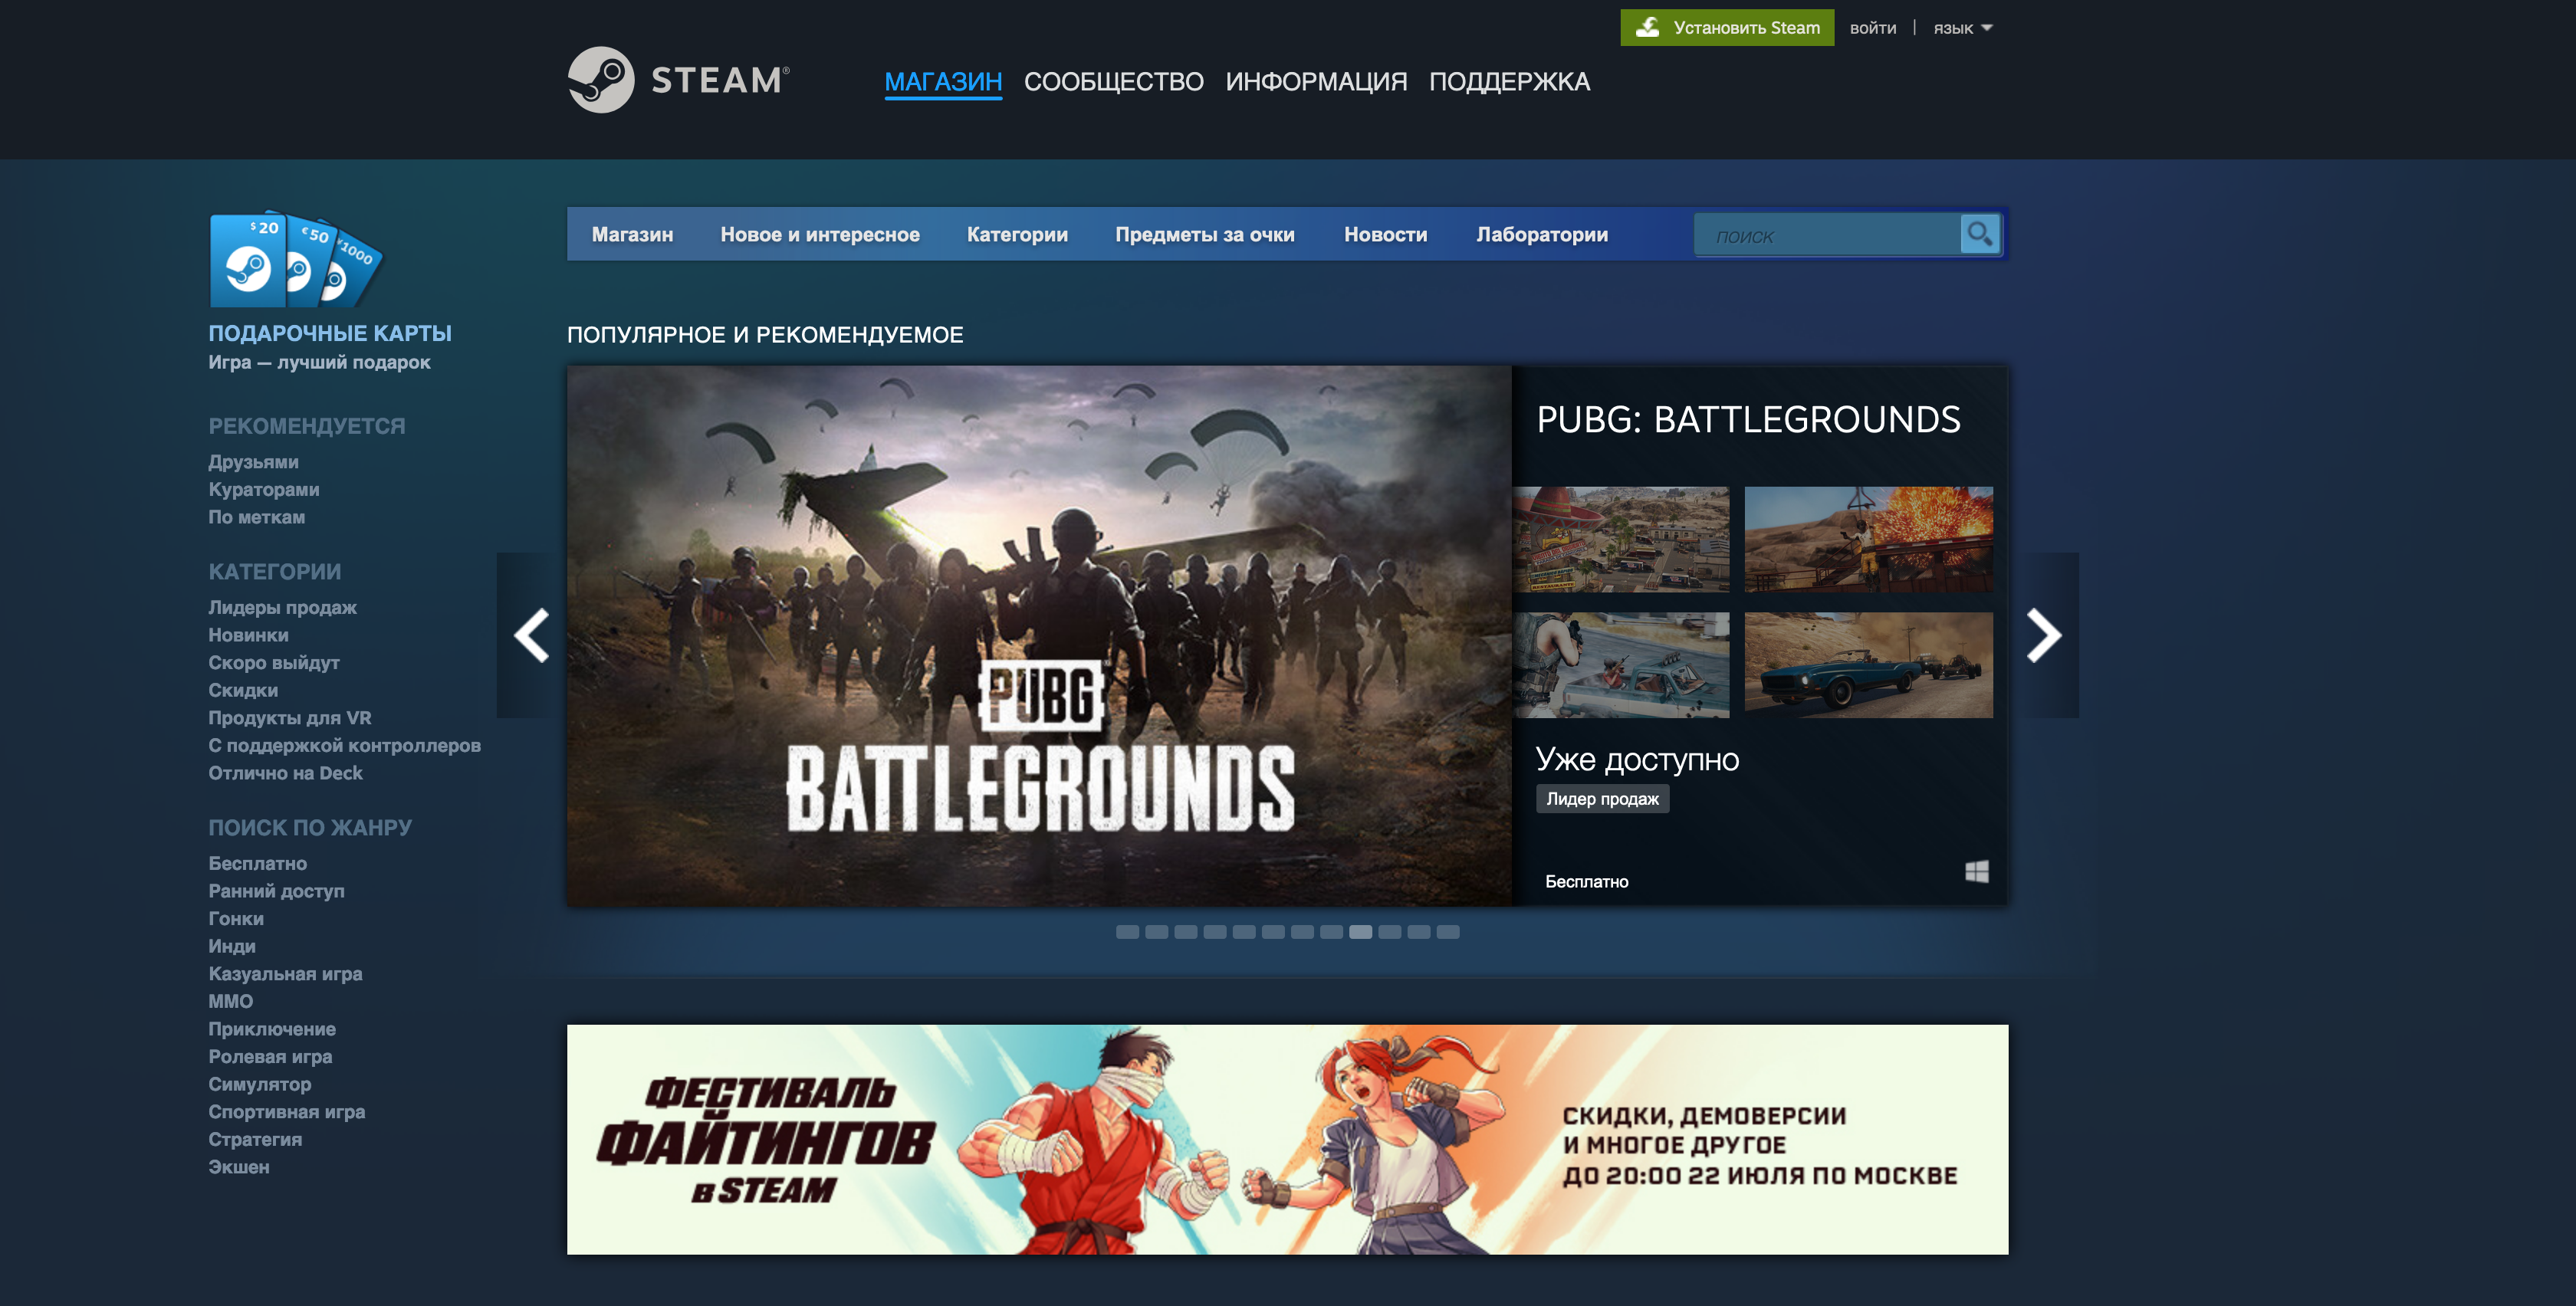Browse the MMO genre
2576x1306 pixels.
(230, 1001)
